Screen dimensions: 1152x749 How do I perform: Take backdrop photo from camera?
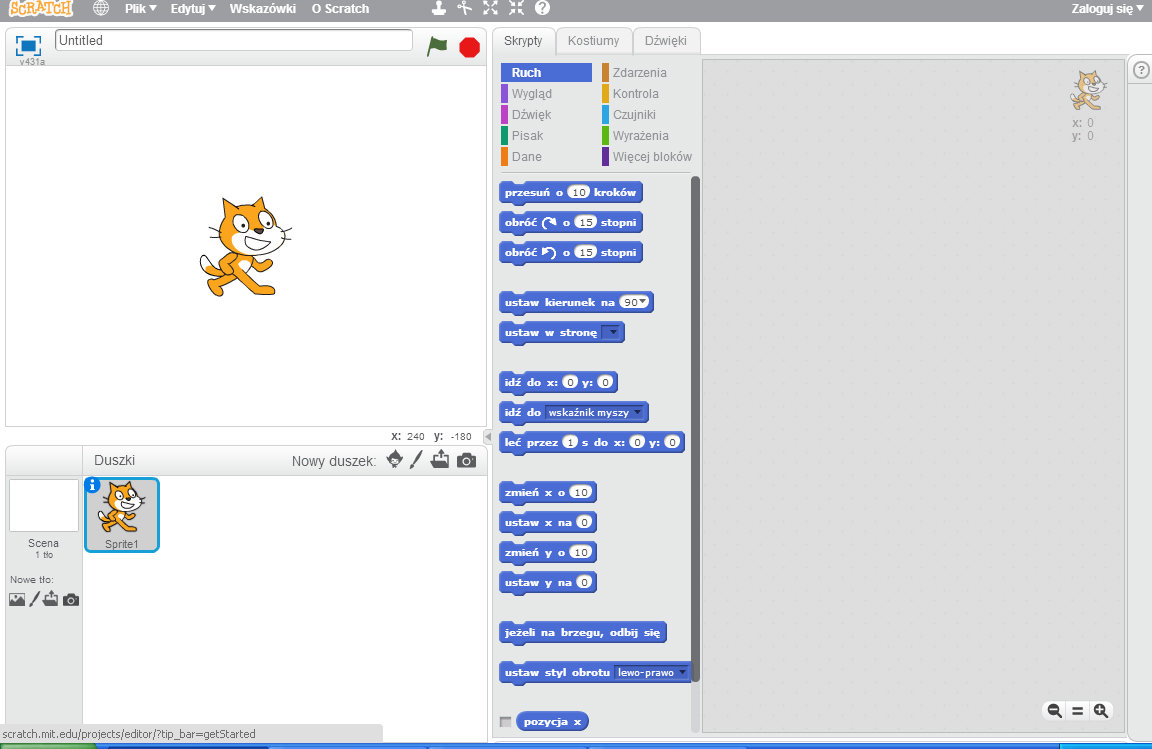[x=71, y=600]
